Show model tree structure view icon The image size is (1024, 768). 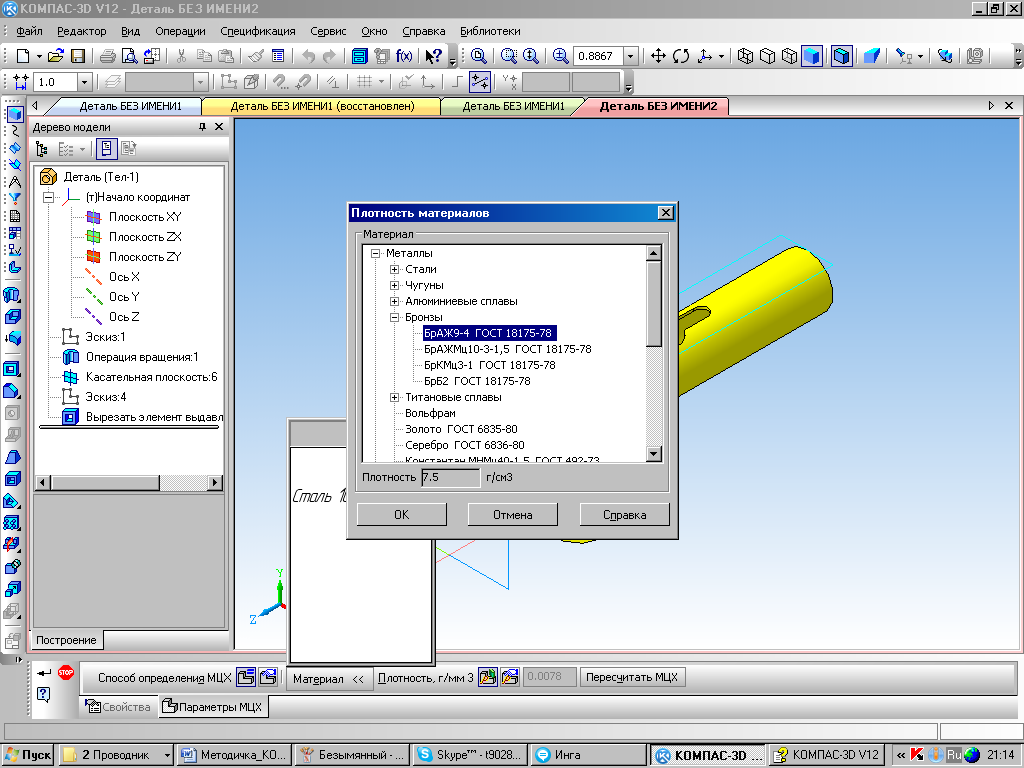[42, 150]
